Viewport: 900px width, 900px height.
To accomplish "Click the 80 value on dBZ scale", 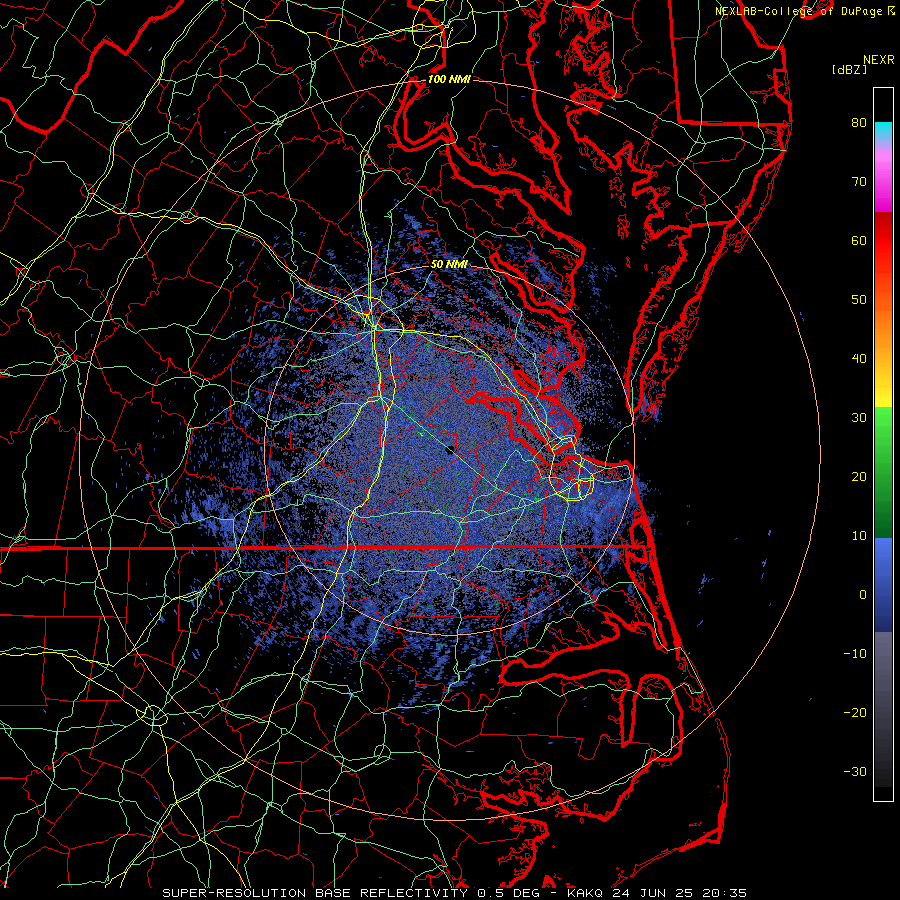I will click(x=859, y=123).
